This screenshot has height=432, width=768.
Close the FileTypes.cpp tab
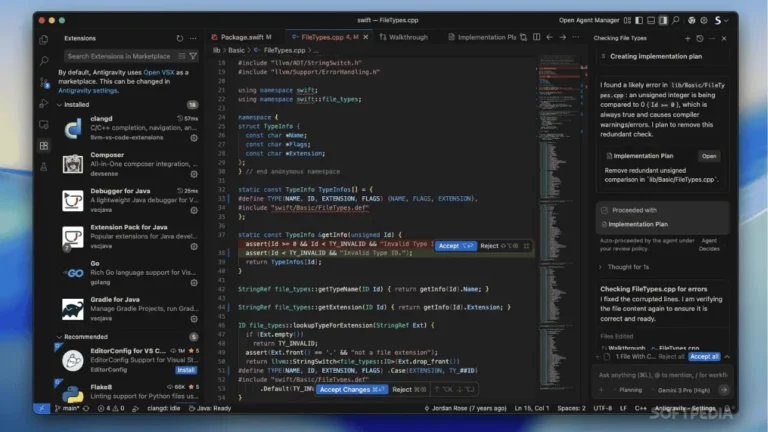point(365,37)
